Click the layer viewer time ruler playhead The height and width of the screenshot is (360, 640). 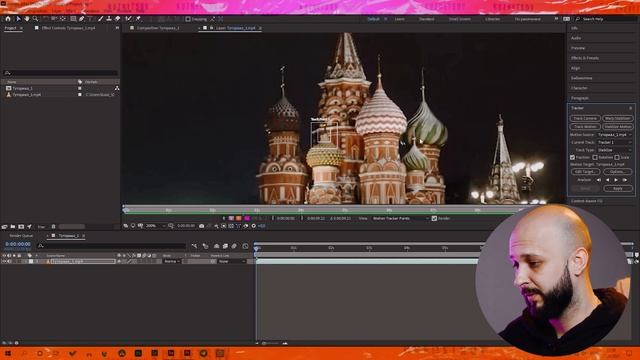[x=126, y=210]
